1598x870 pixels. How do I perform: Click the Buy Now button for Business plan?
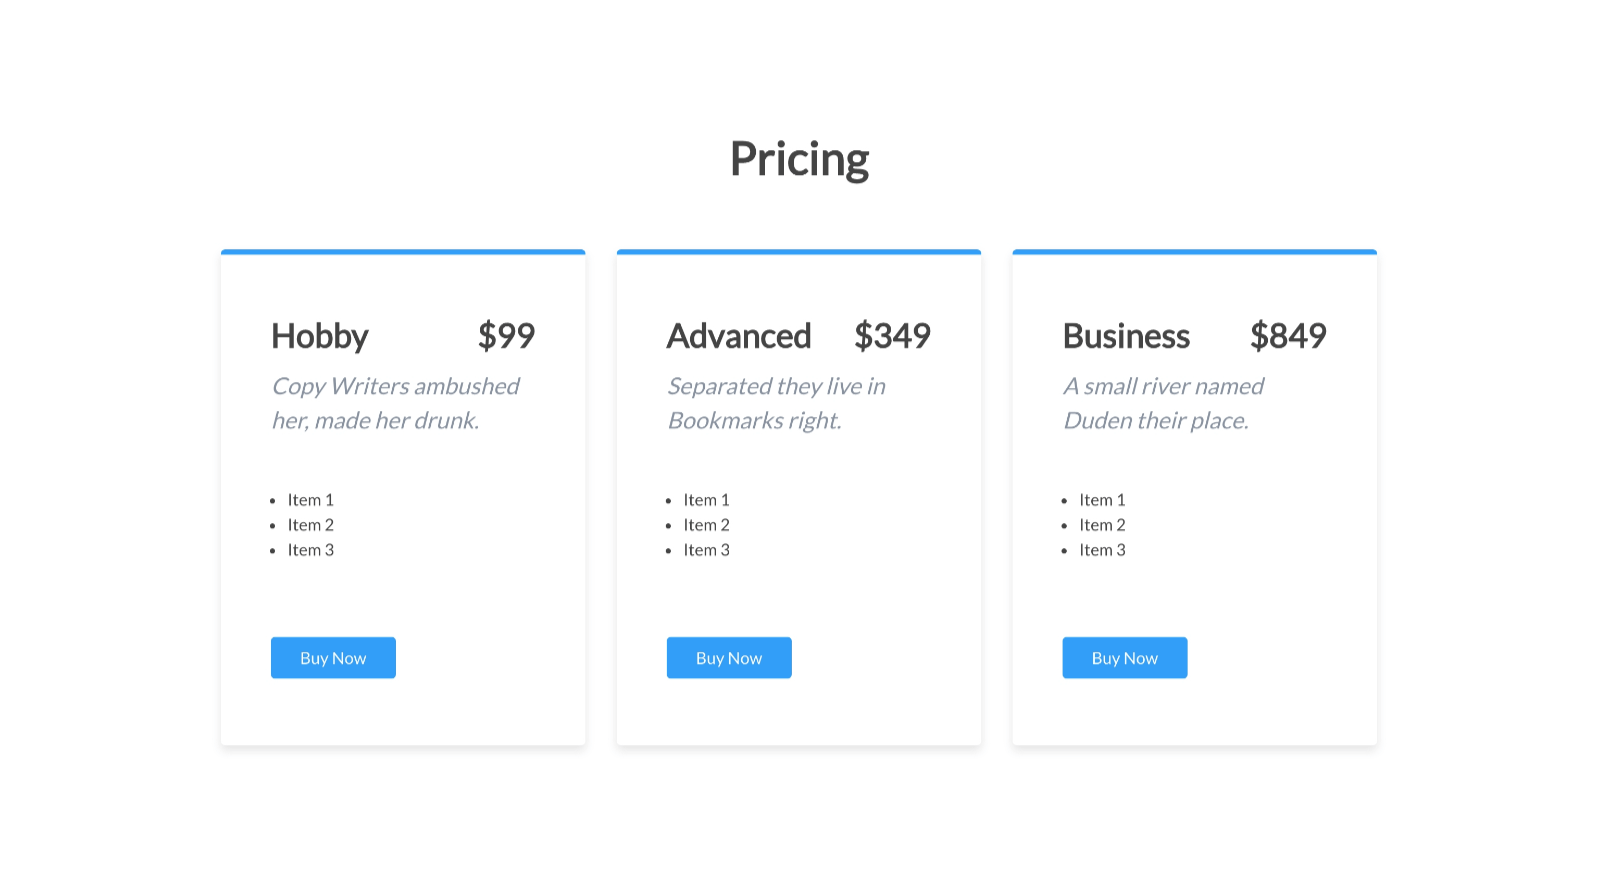[1124, 657]
